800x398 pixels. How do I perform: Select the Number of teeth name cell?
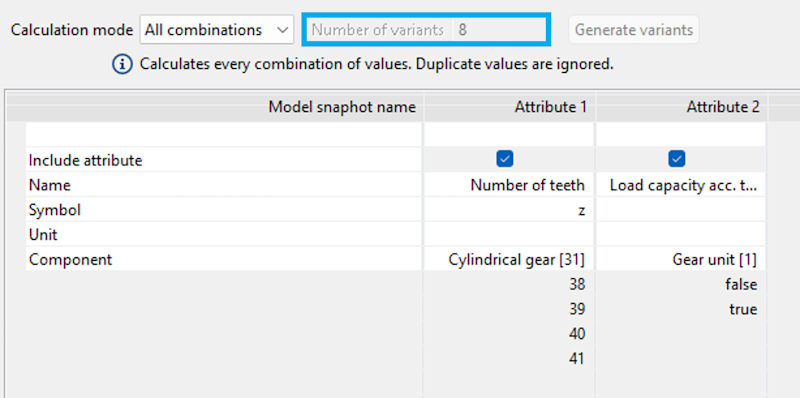[x=509, y=185]
